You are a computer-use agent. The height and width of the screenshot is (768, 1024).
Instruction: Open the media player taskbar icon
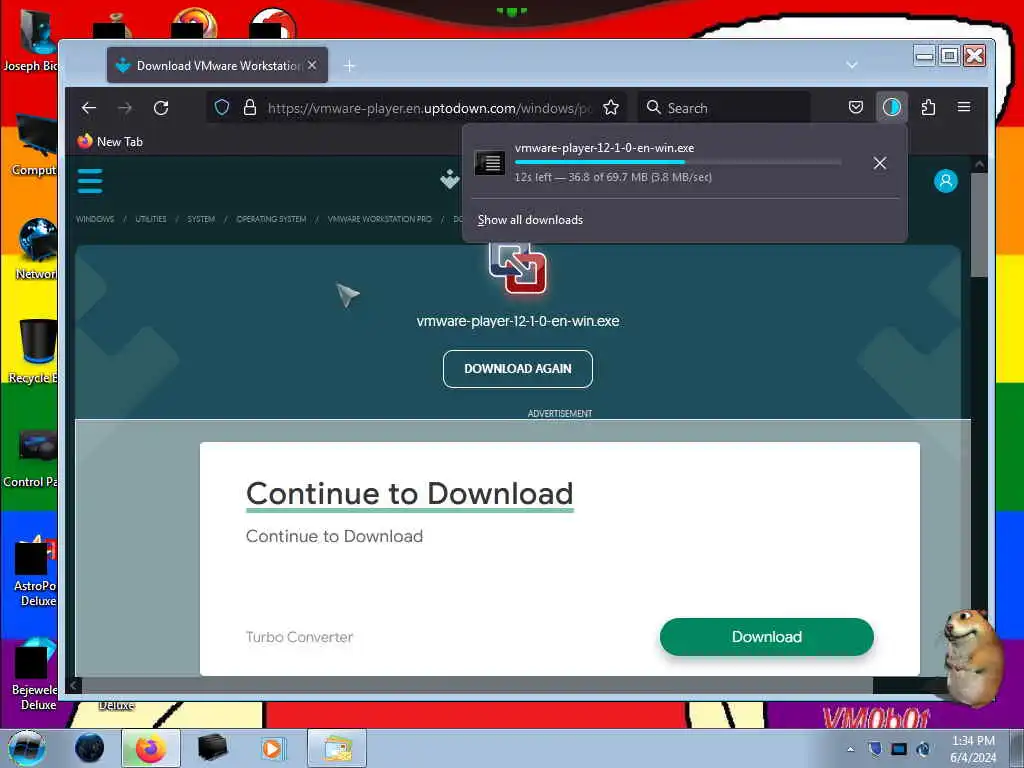point(272,748)
